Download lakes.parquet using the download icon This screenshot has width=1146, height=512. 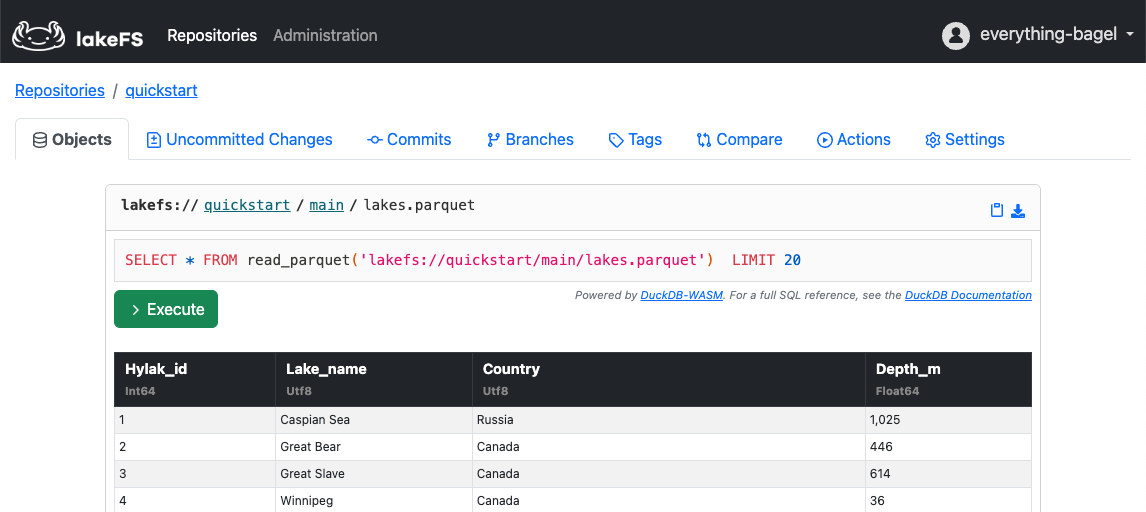1018,210
